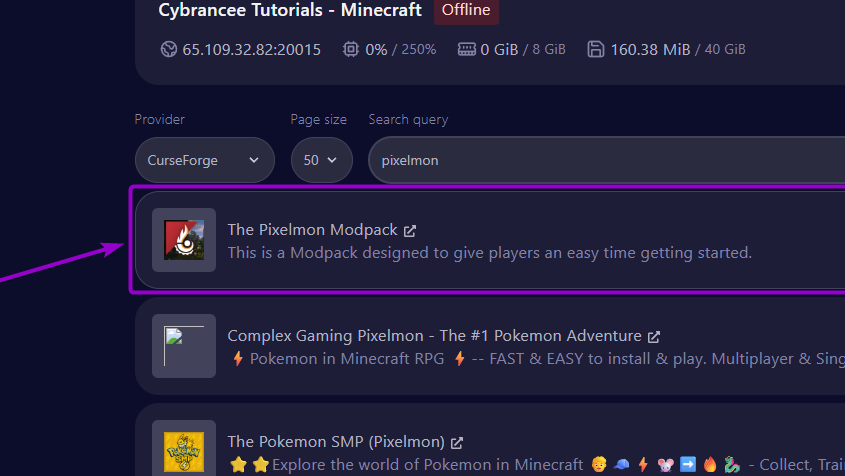This screenshot has height=476, width=845.
Task: Select The Pokemon SMP thumbnail
Action: click(184, 448)
